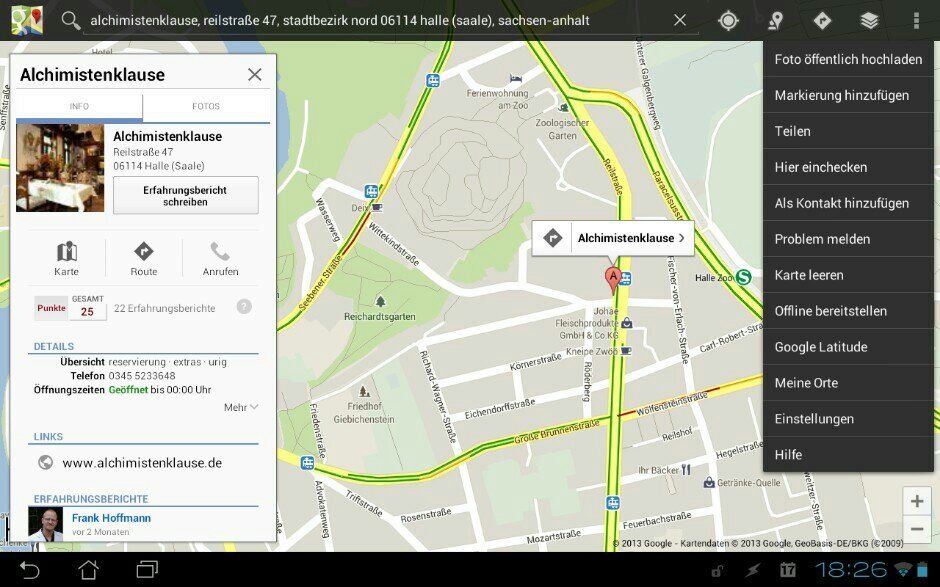Tap the Google Maps app logo
Screen dimensions: 940x587
[27, 20]
